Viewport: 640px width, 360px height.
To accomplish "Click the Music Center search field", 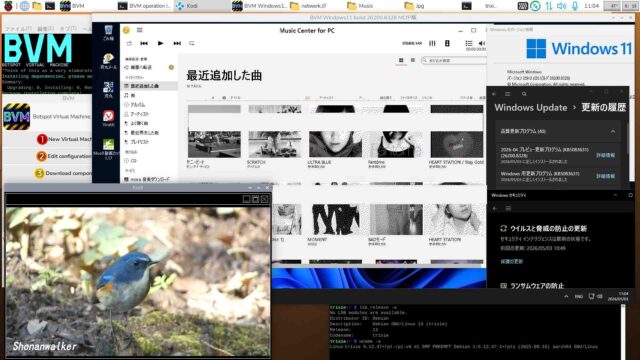I will [x=454, y=60].
